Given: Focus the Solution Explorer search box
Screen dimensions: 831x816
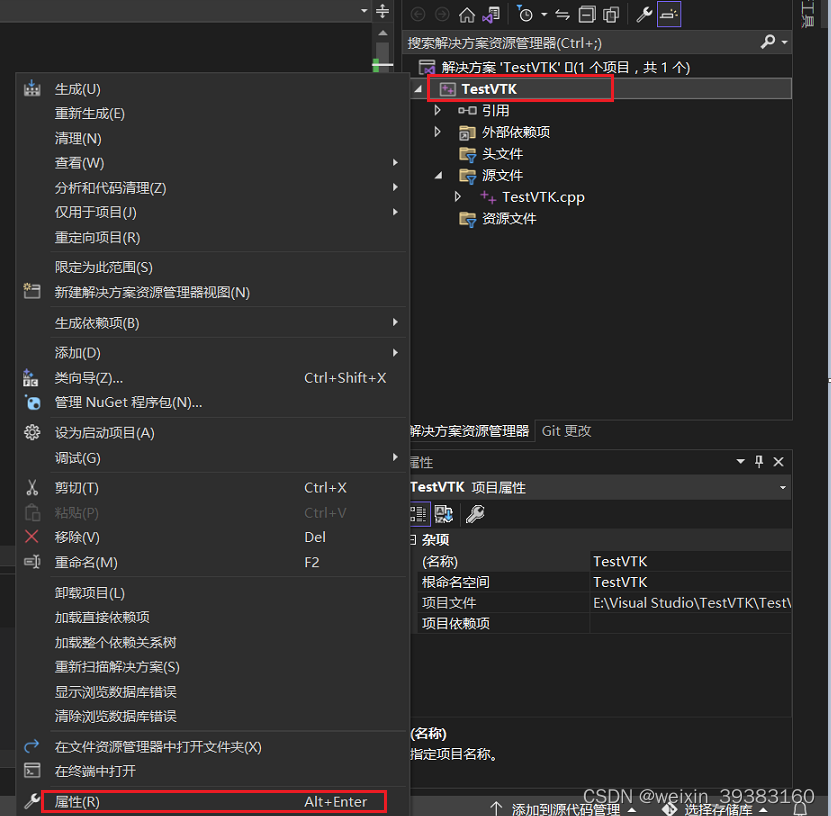Looking at the screenshot, I should pos(582,43).
